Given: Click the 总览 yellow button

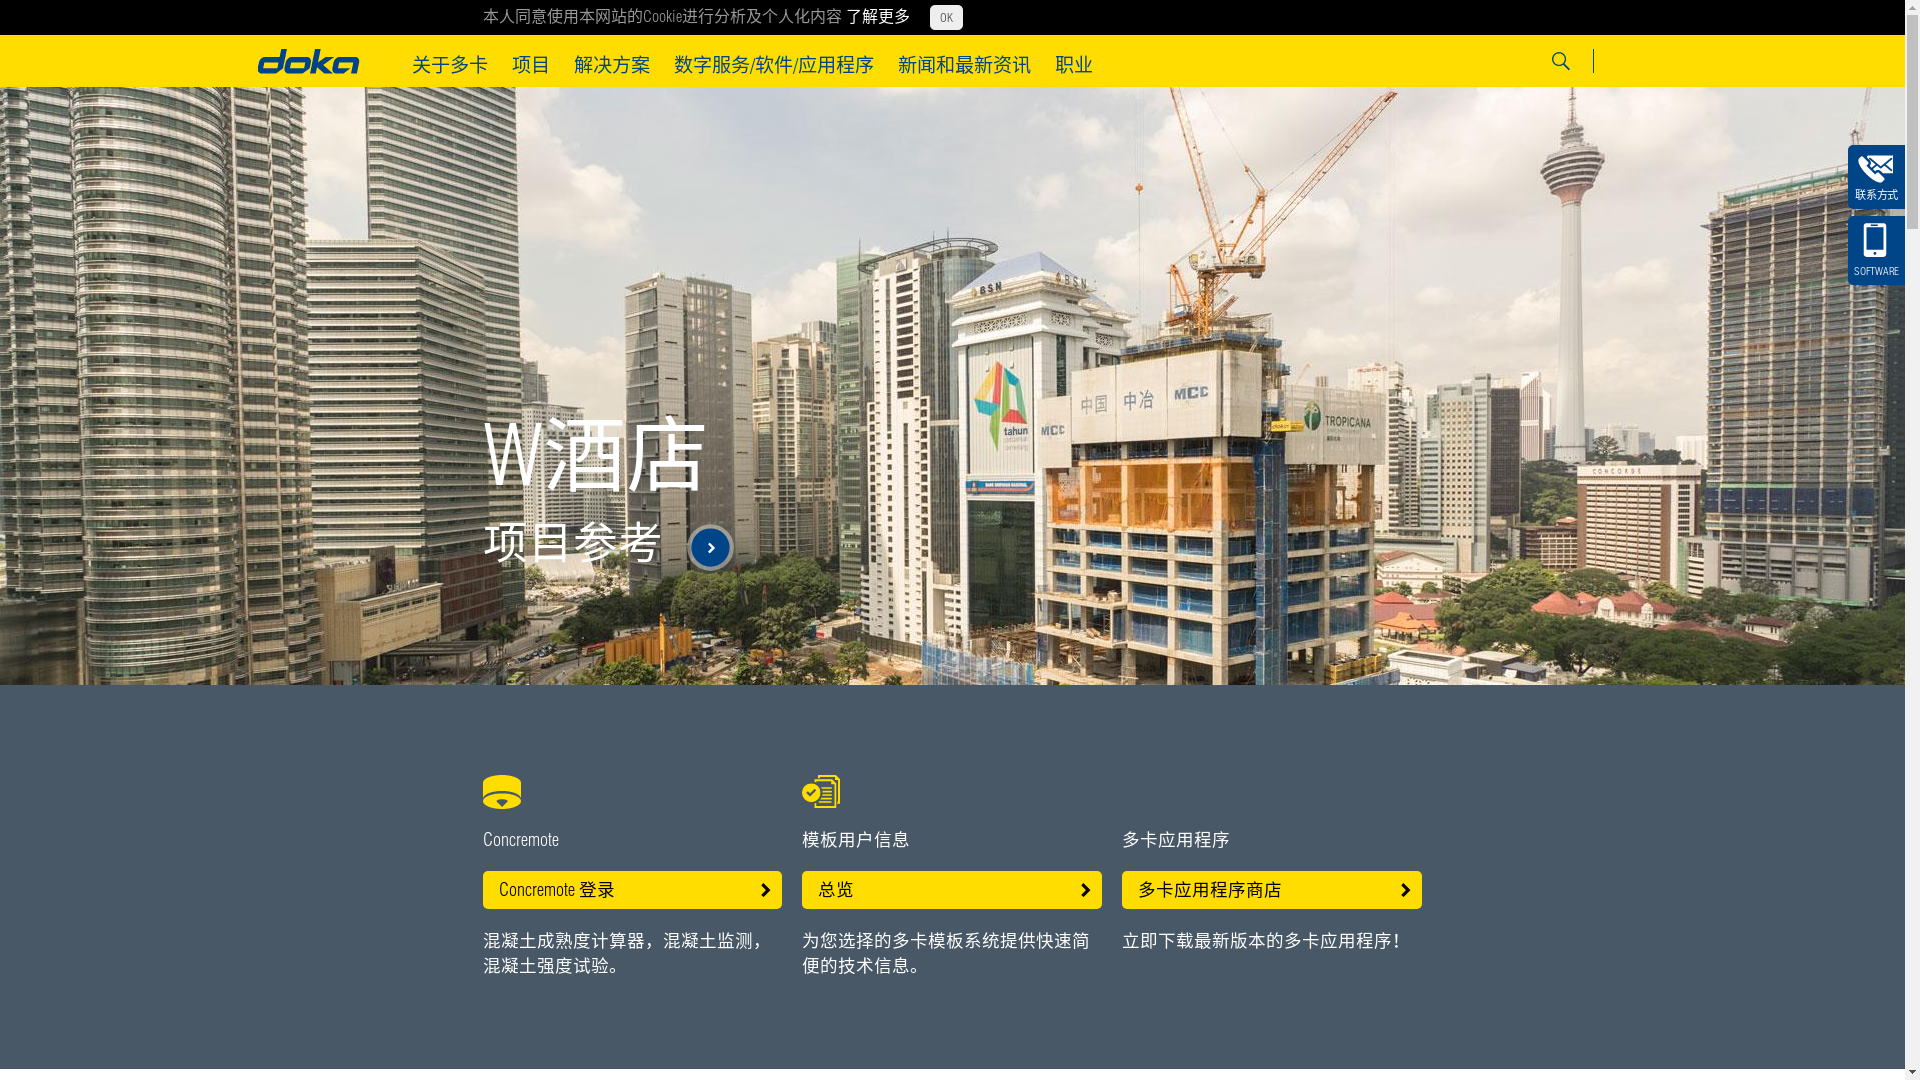Looking at the screenshot, I should point(950,890).
